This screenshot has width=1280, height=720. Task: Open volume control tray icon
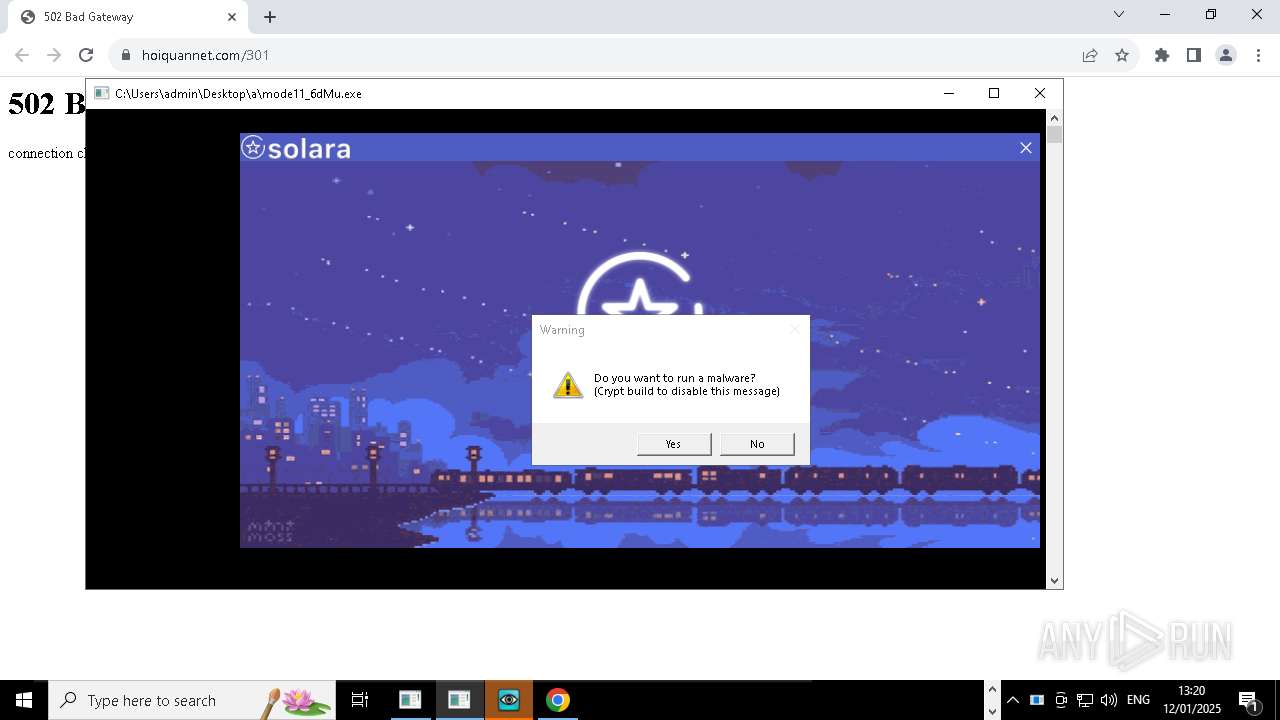pos(1108,700)
